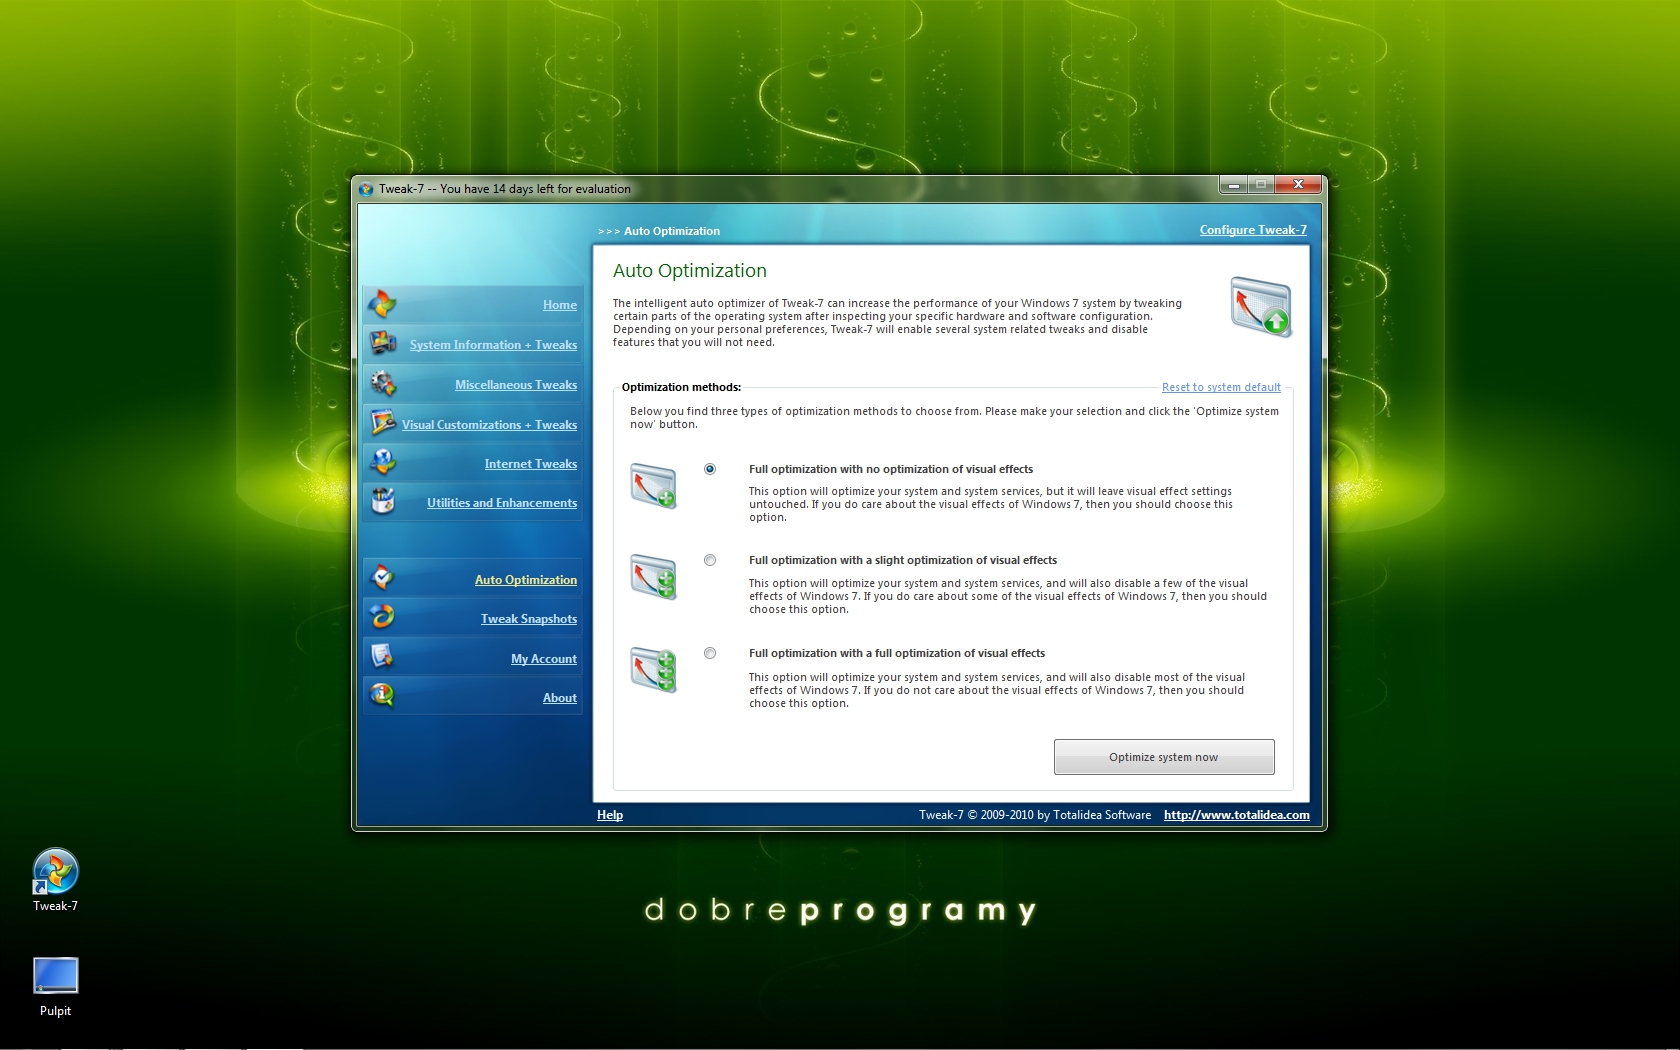Open the Internet Tweaks section
Image resolution: width=1680 pixels, height=1050 pixels.
530,464
